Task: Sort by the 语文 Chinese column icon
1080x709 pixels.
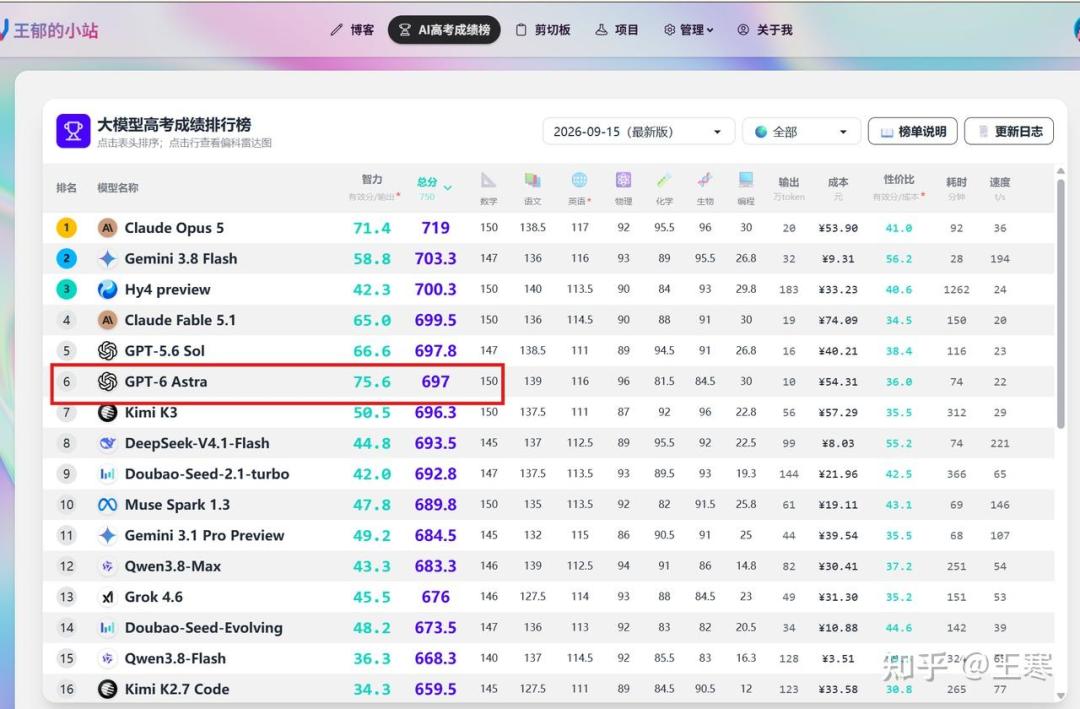Action: point(532,181)
